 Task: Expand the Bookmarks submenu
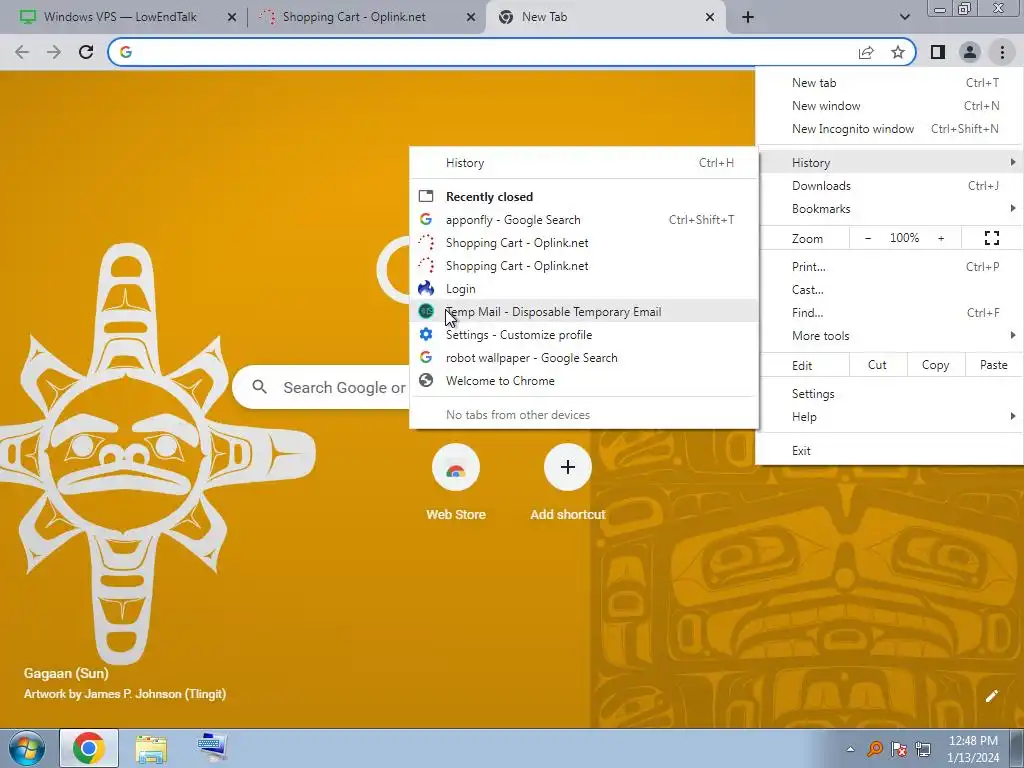tap(889, 208)
